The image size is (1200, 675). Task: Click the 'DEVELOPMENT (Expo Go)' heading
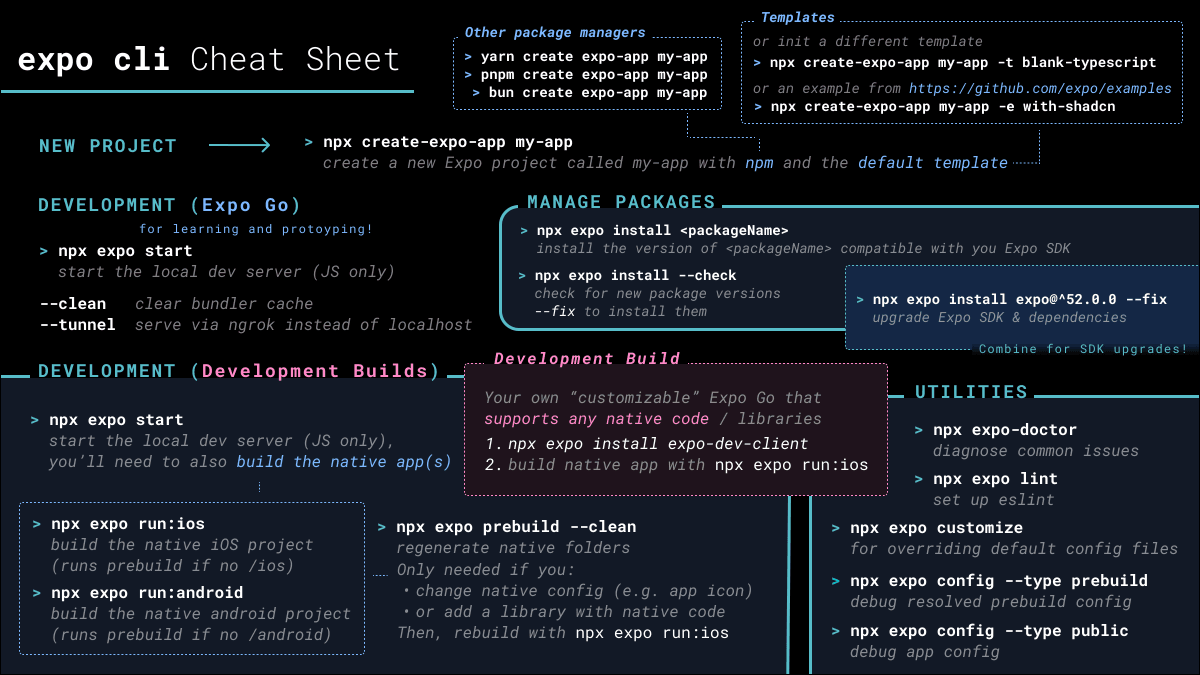169,205
